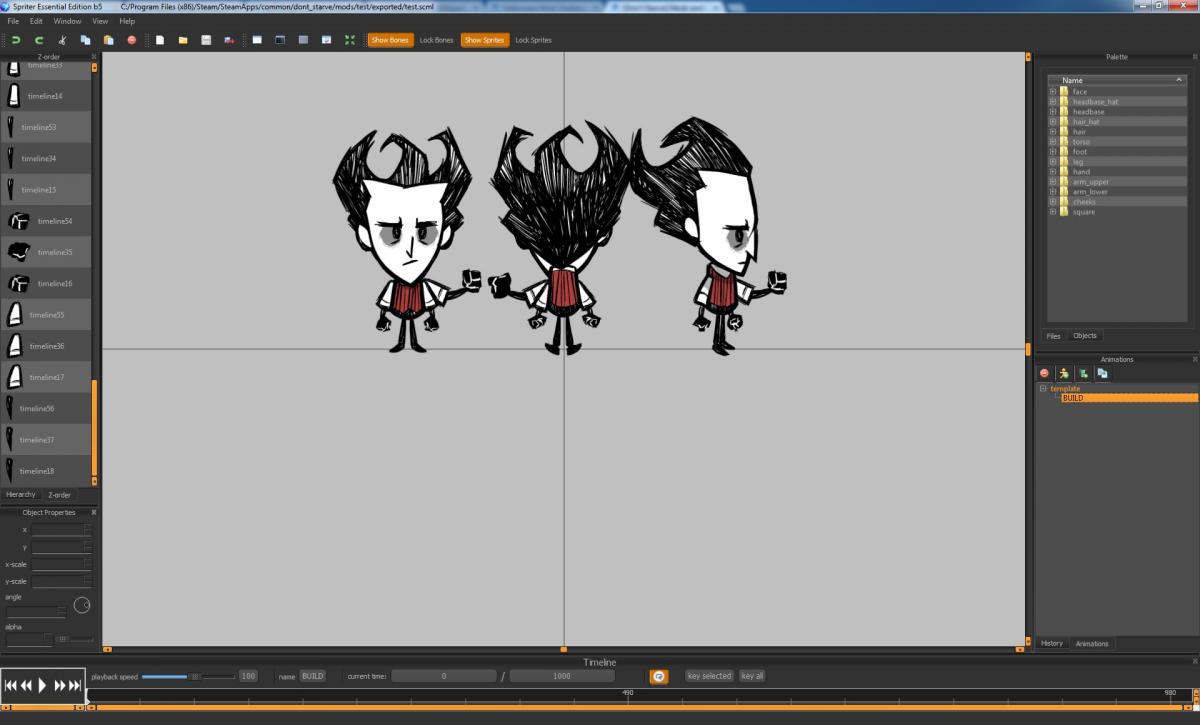Viewport: 1200px width, 725px height.
Task: Click the orange loop playback icon
Action: pos(659,677)
